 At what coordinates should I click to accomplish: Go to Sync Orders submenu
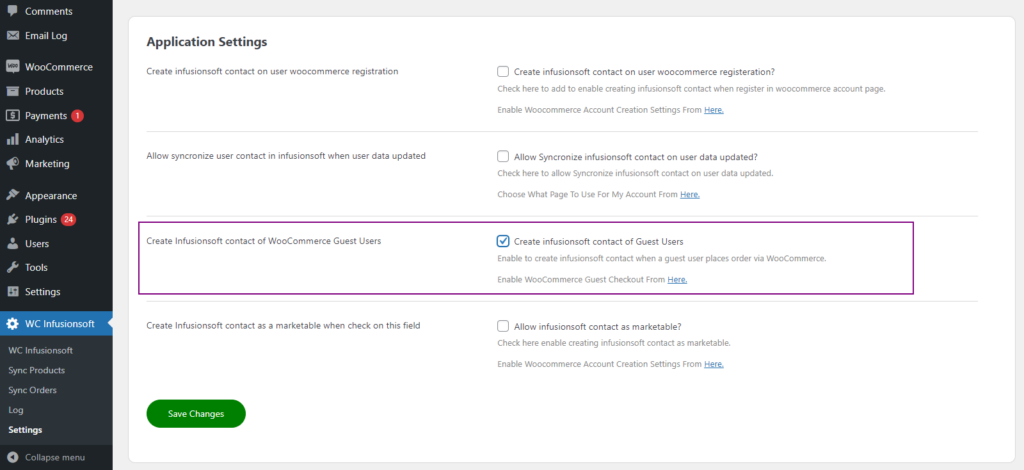[33, 390]
